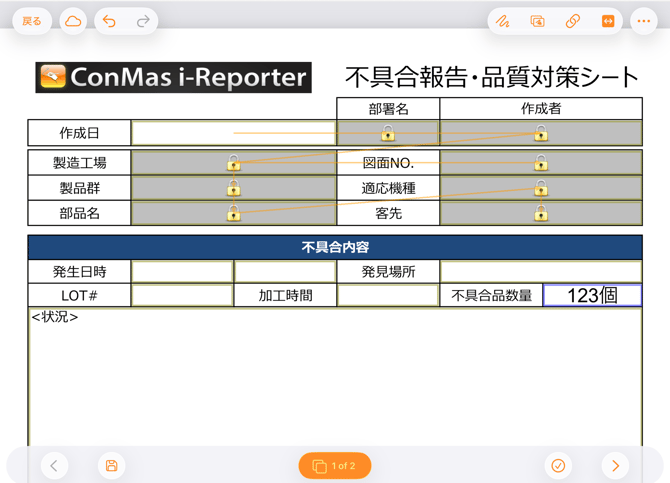Screen dimensions: 670x483
Task: Click the link chain icon
Action: (573, 21)
